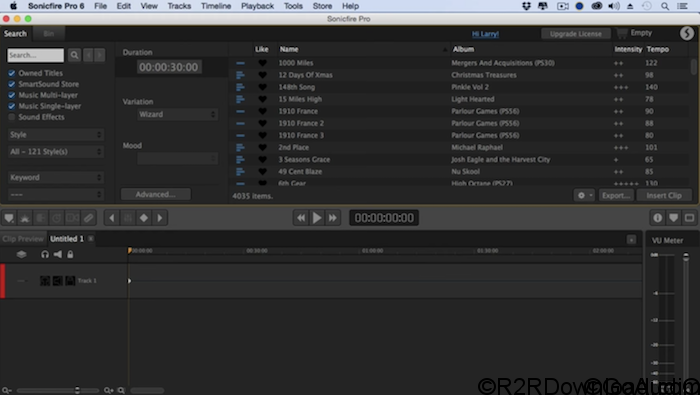This screenshot has width=700, height=395.
Task: Click the Advanced... button
Action: 155,194
